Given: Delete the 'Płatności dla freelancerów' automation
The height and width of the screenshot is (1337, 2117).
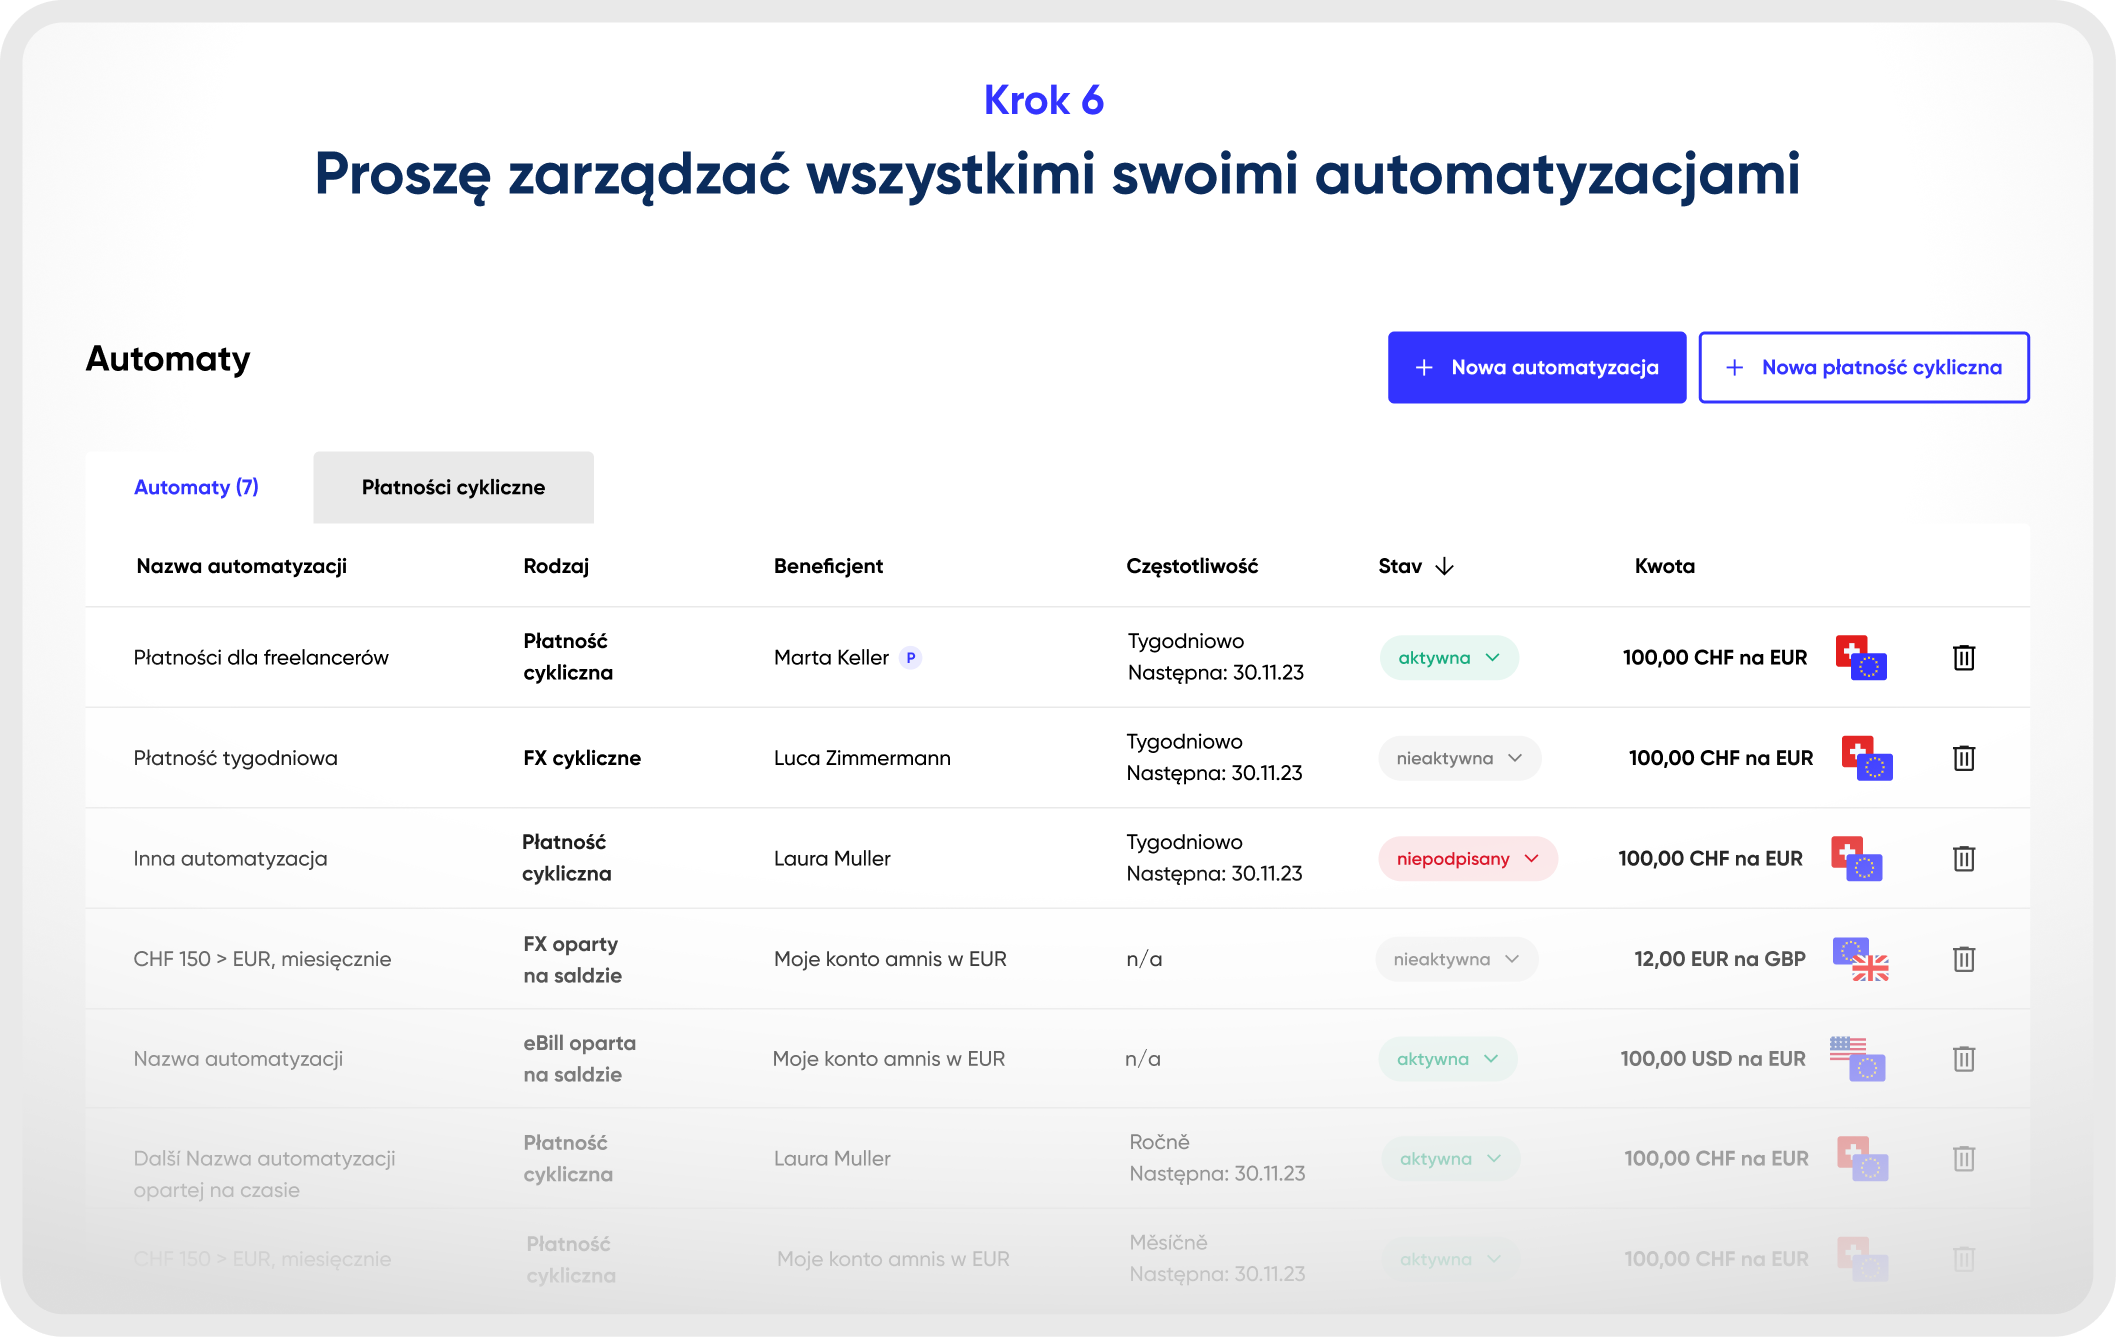Looking at the screenshot, I should tap(1963, 657).
